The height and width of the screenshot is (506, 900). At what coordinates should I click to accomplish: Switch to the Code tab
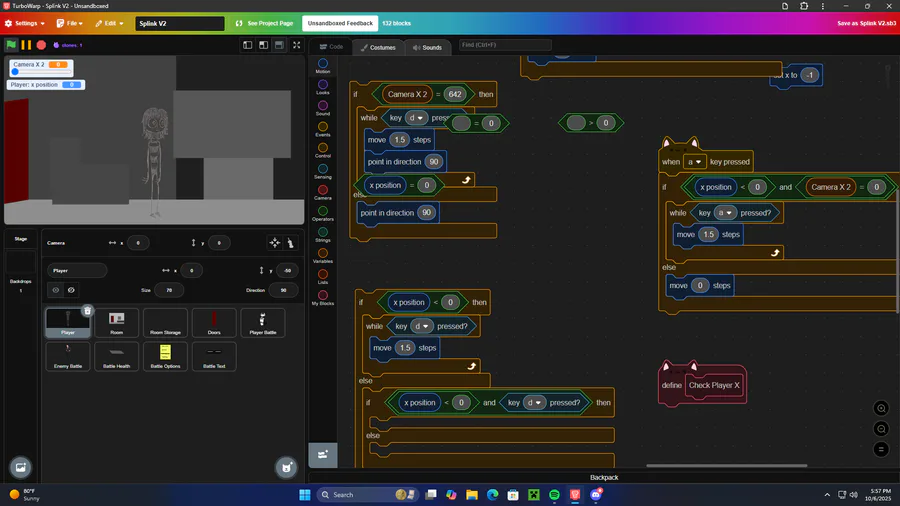pyautogui.click(x=331, y=47)
